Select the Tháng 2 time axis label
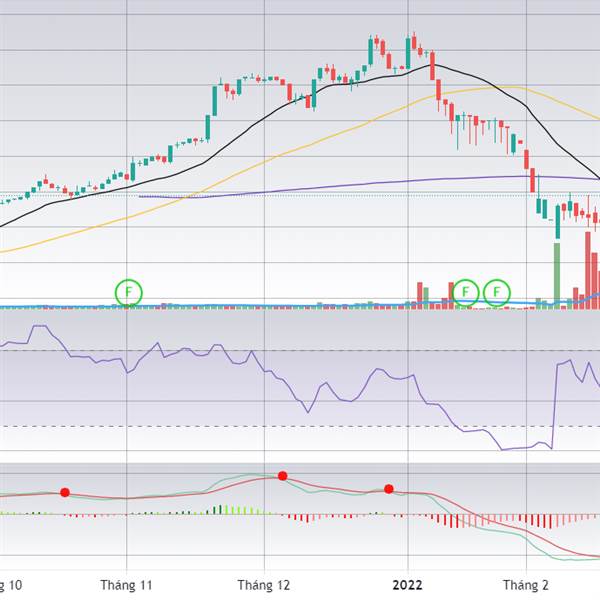600x600 pixels. pos(526,585)
